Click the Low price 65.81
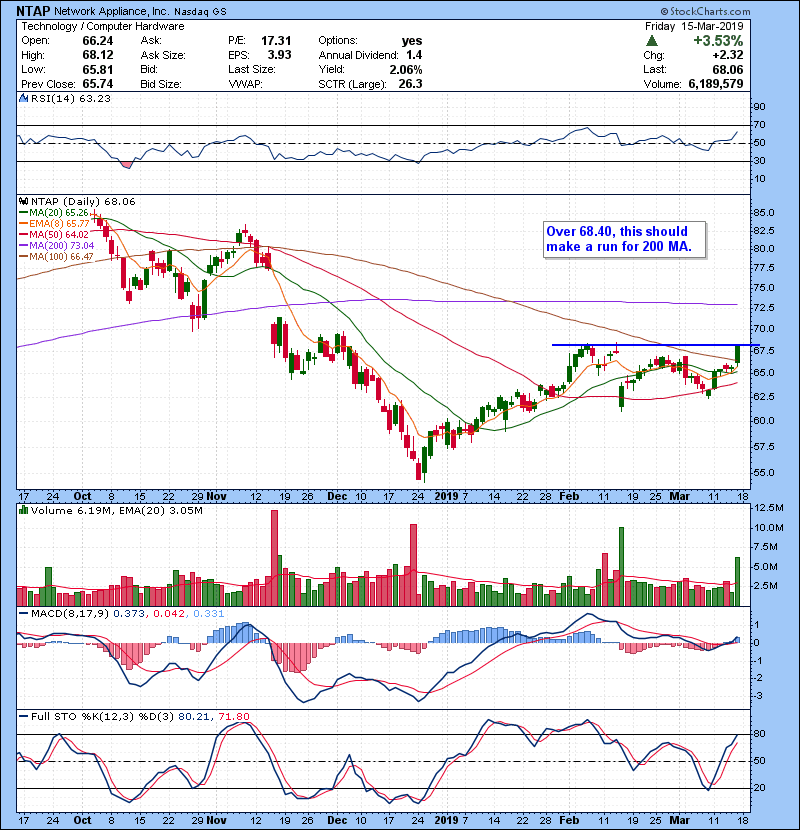Screen dimensions: 800x830 tap(97, 69)
